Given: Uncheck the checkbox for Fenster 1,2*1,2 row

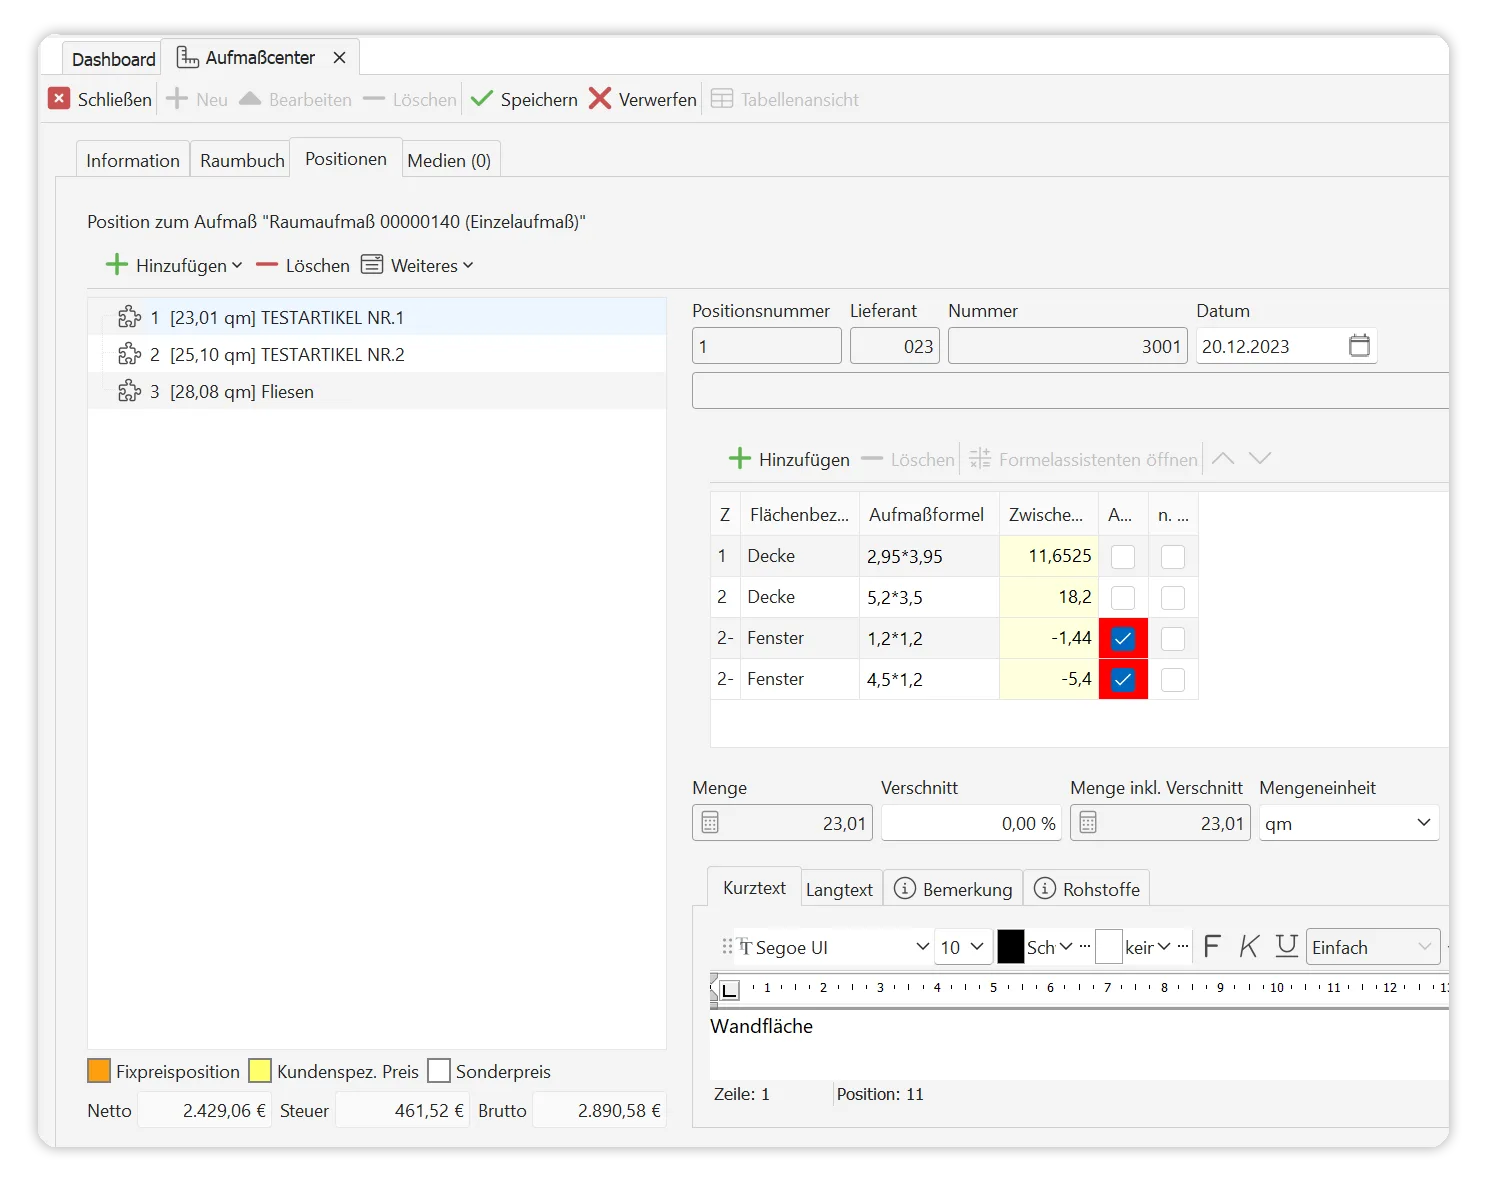Looking at the screenshot, I should click(x=1123, y=638).
